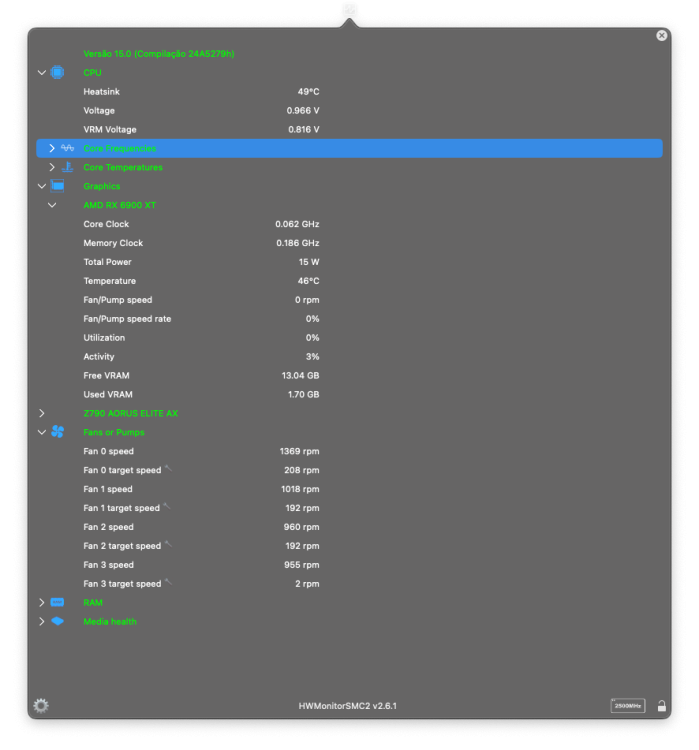The image size is (699, 750).
Task: Select the AMD RX 6900 XT label
Action: click(120, 205)
